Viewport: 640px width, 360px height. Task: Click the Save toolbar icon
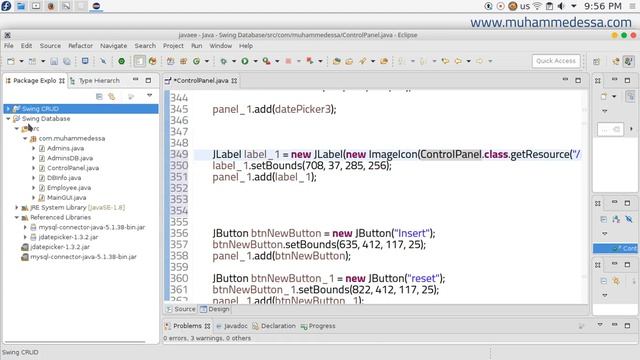(x=54, y=61)
